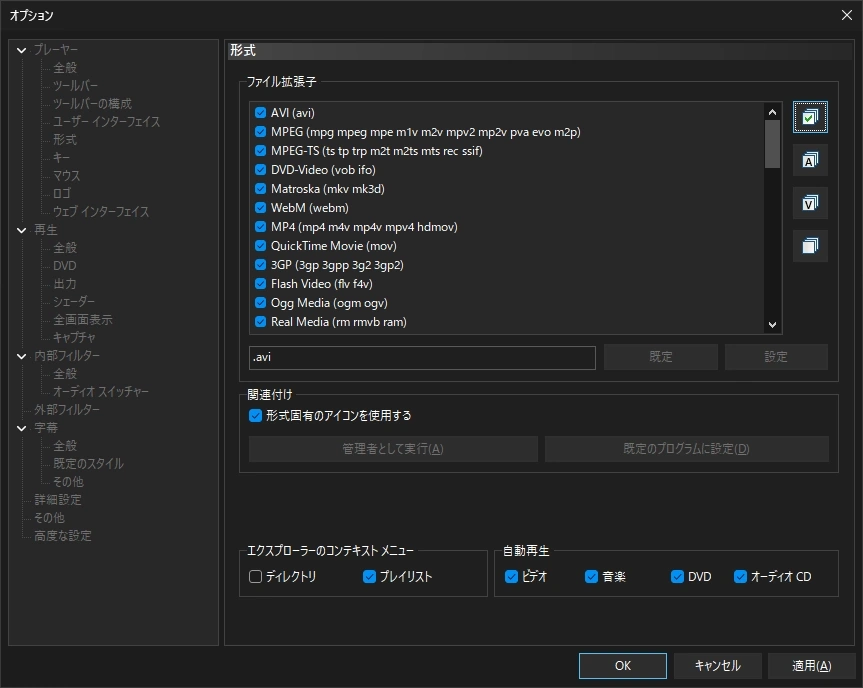The image size is (863, 688).
Task: Click the .avi extension input field
Action: 422,358
